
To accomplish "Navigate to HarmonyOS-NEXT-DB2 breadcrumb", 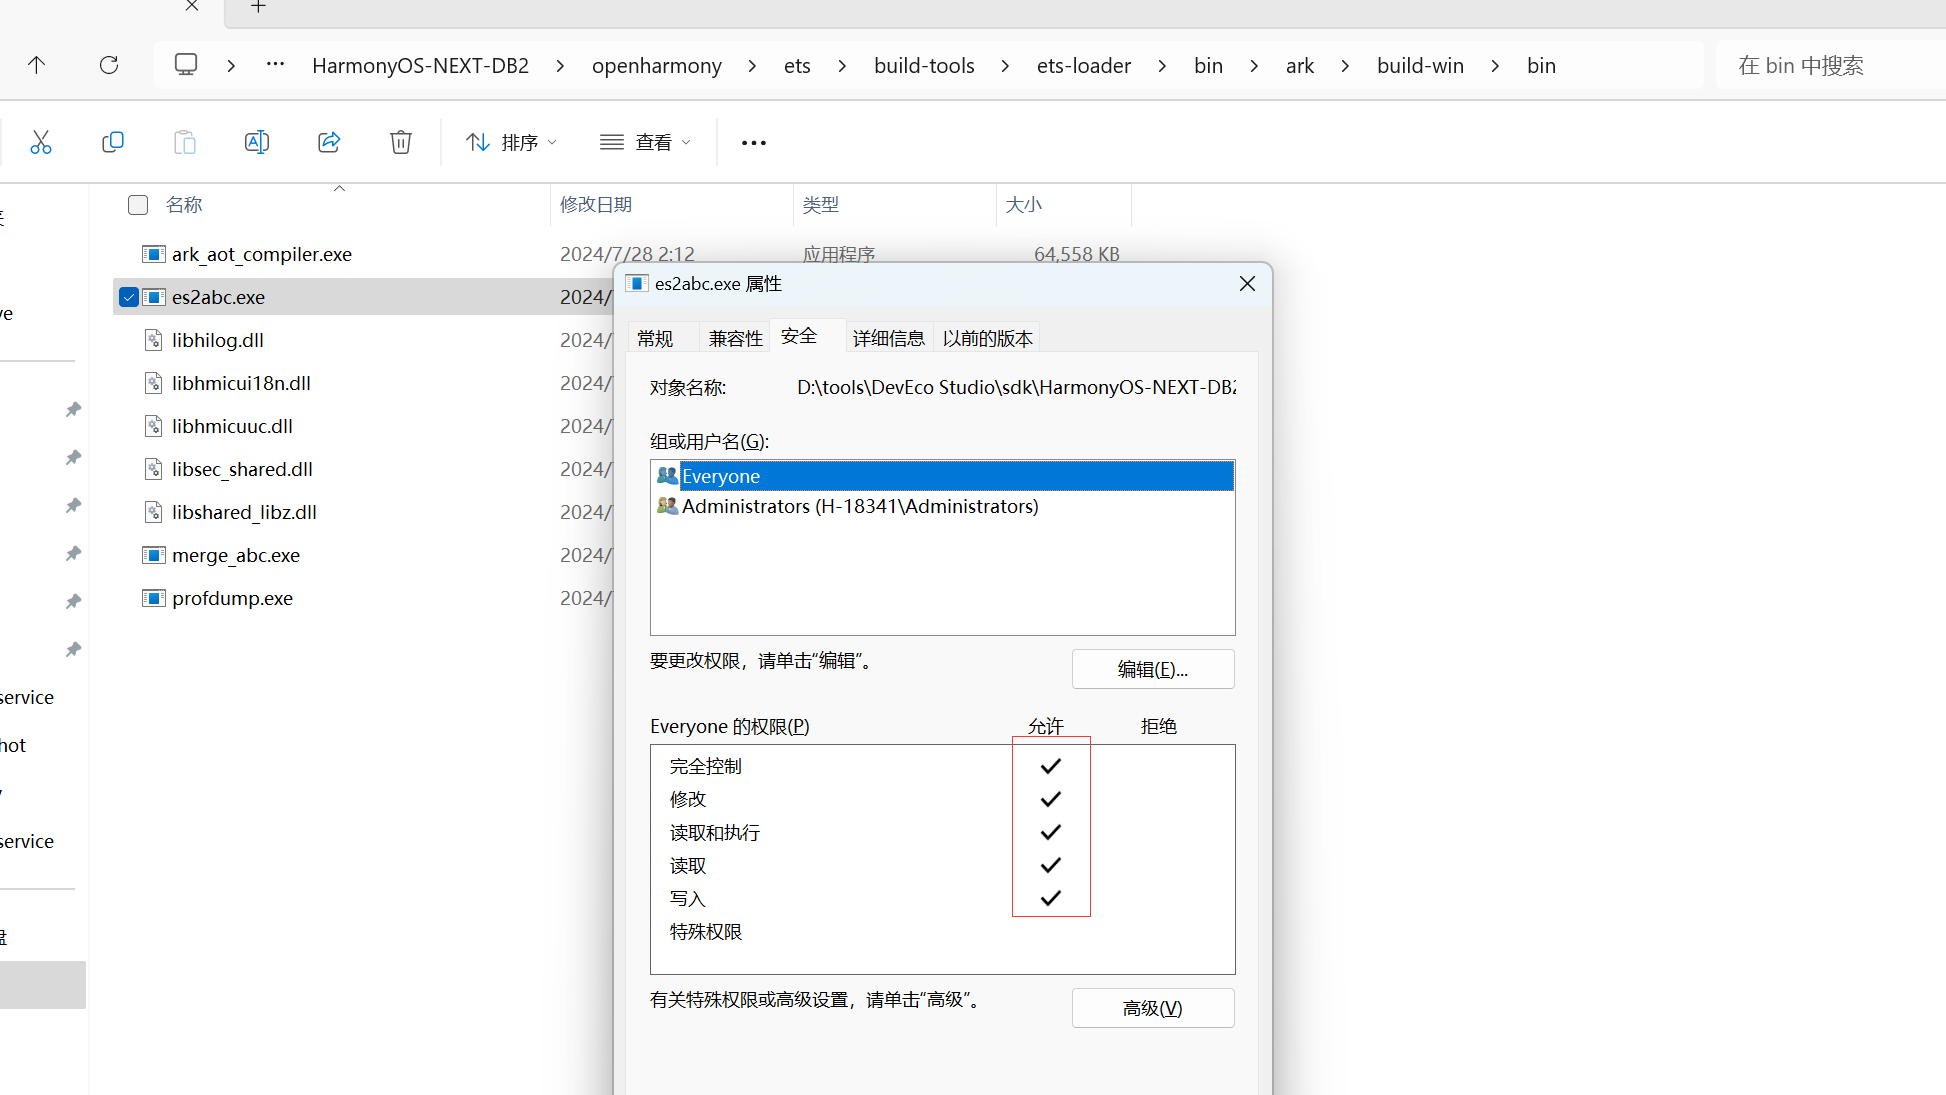I will point(420,66).
